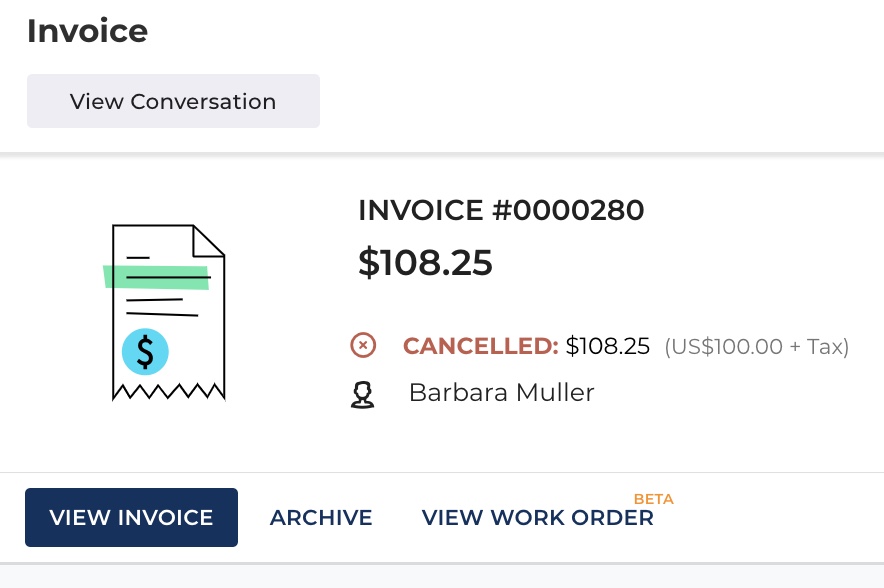This screenshot has width=884, height=588.
Task: Archive this invoice
Action: point(321,517)
